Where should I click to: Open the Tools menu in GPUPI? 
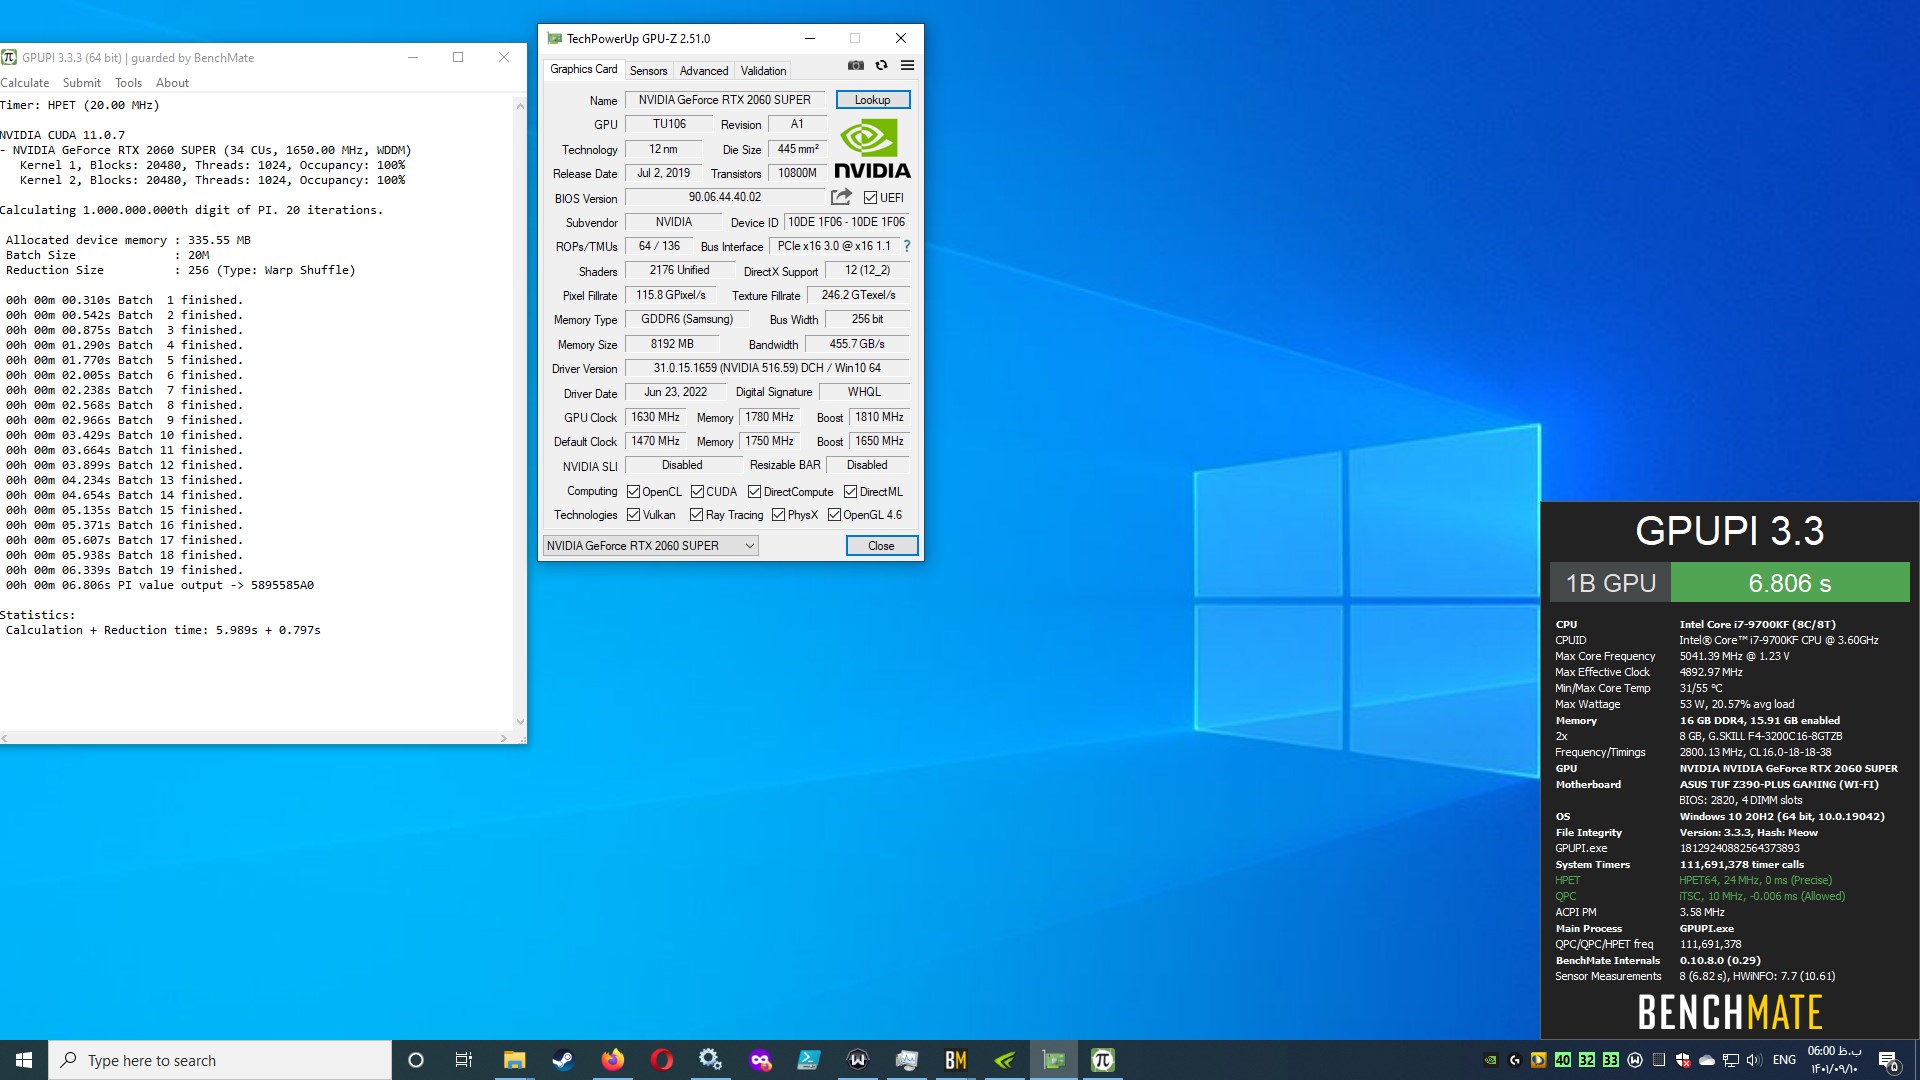point(128,83)
